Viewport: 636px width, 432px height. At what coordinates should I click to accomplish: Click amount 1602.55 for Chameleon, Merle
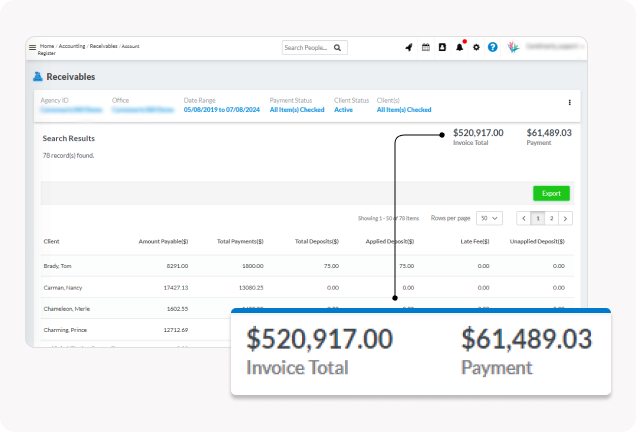(177, 309)
